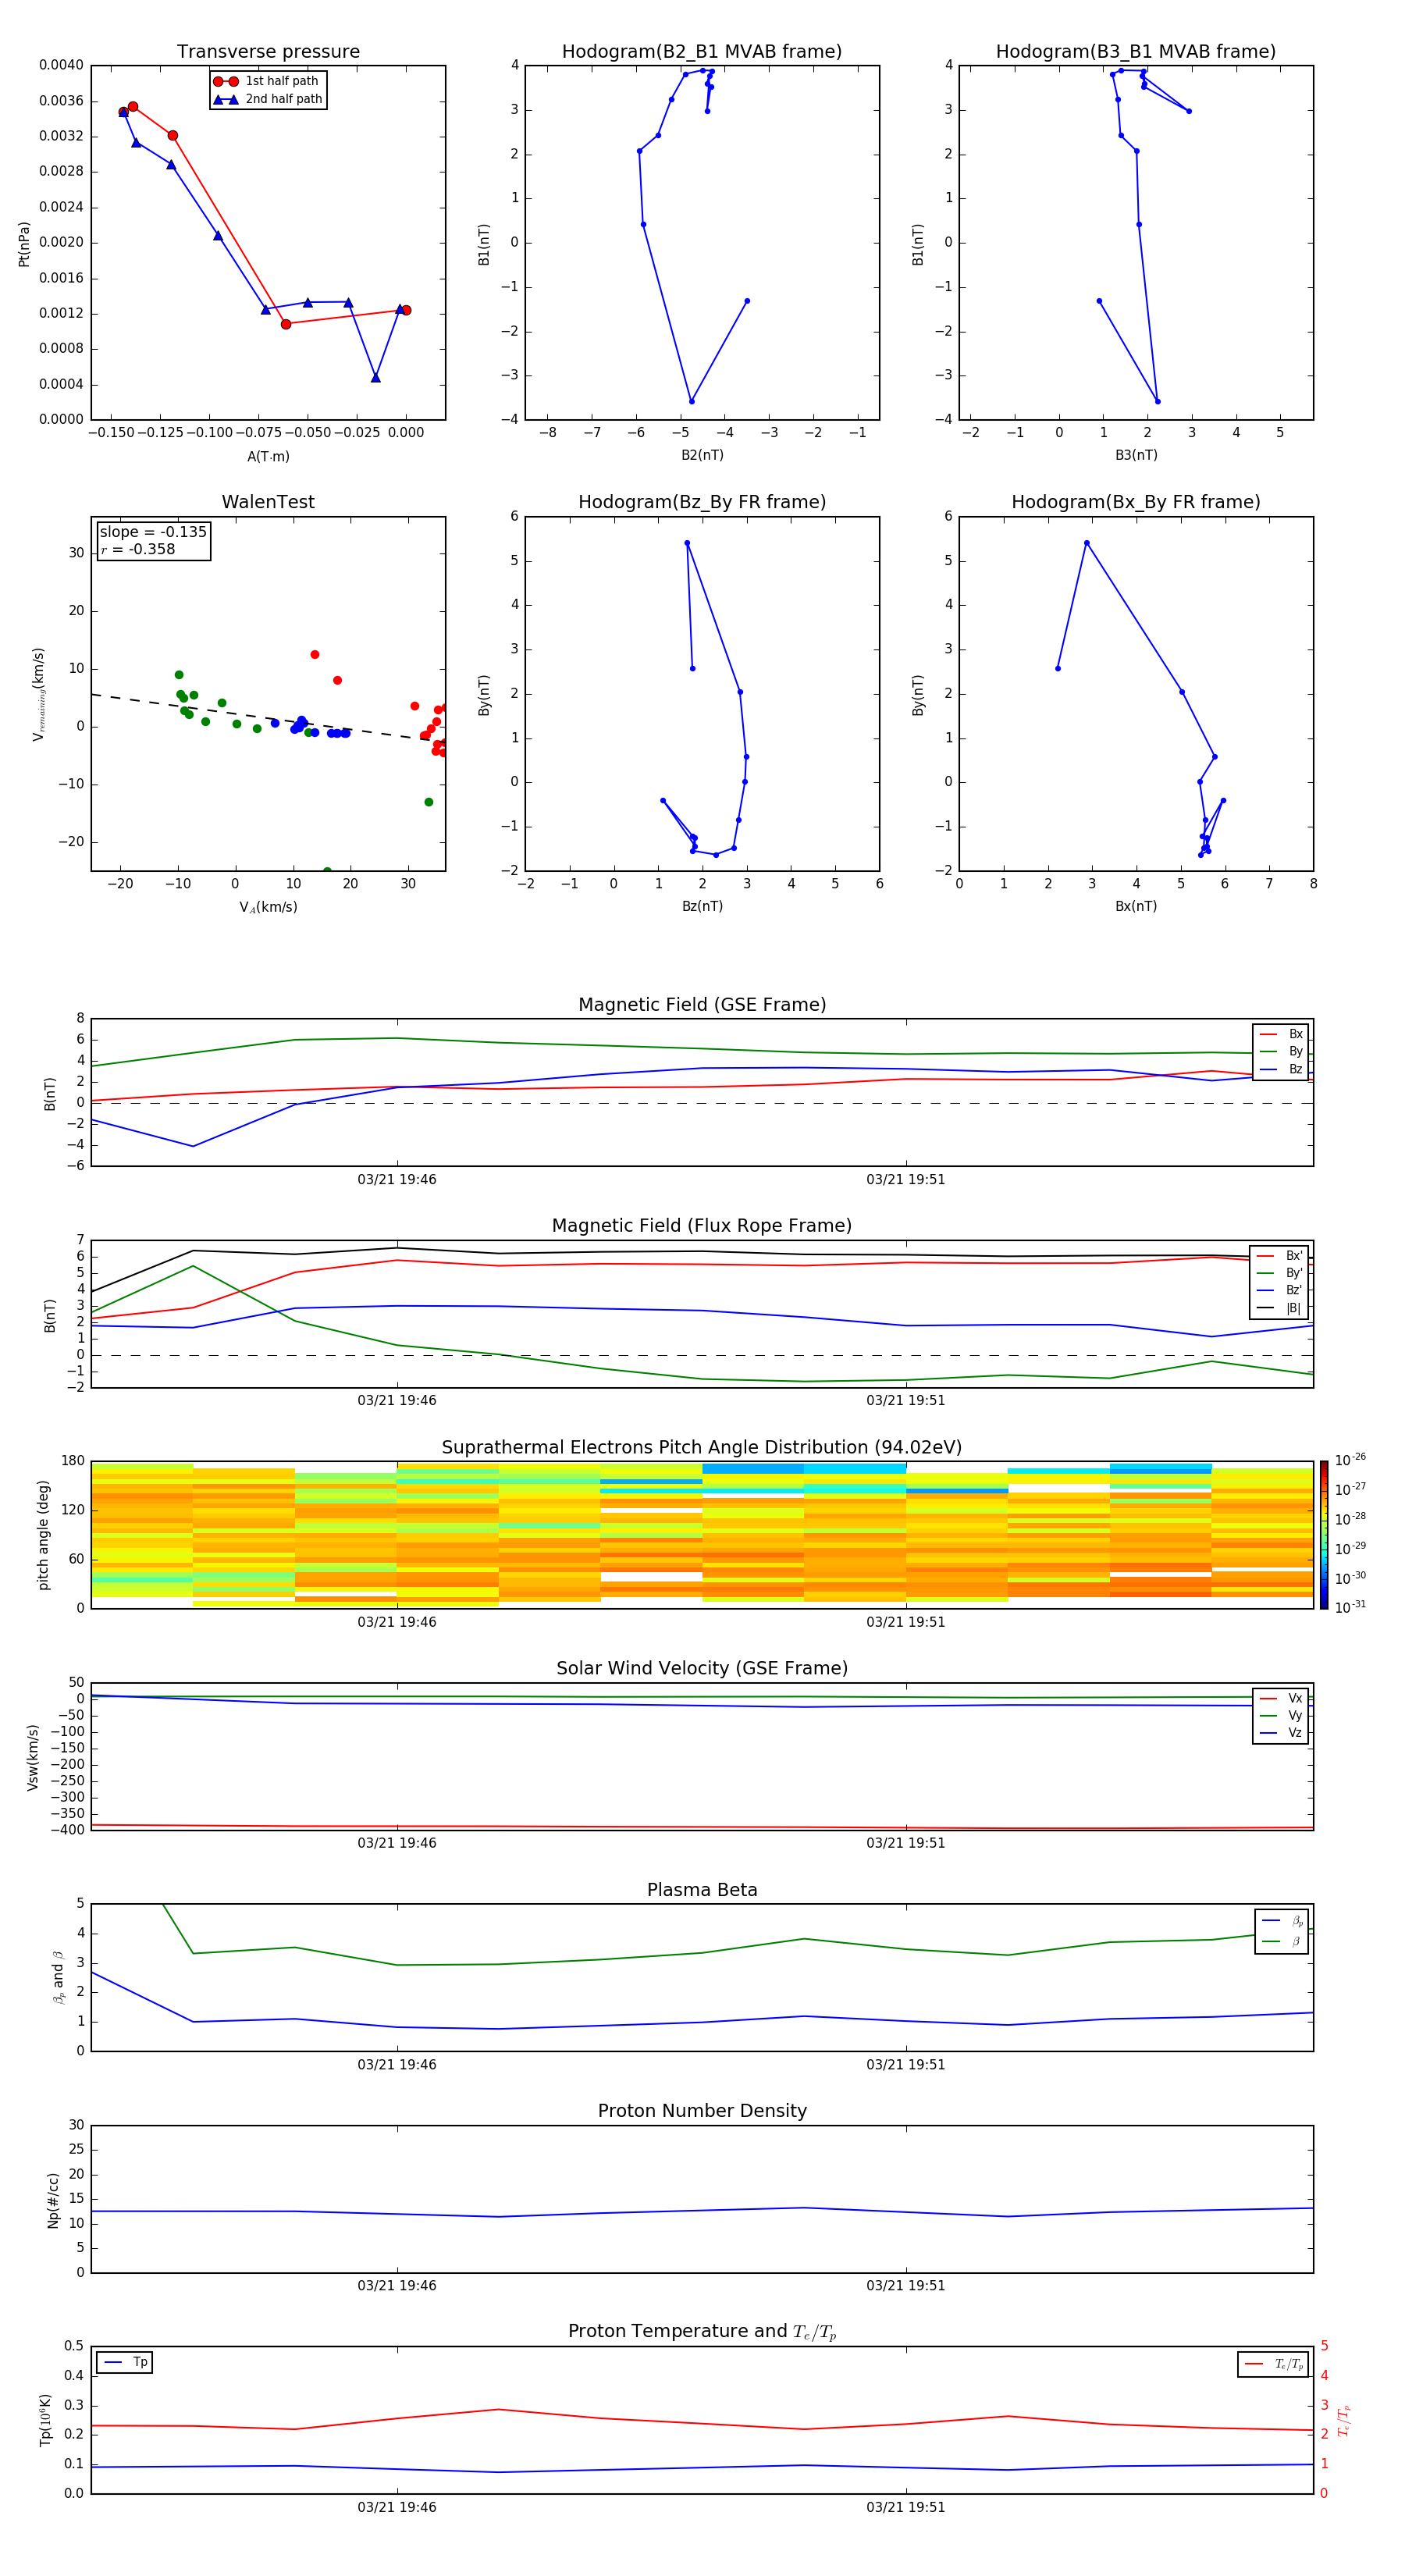Select the "slope = -0.135" annotation
Viewport: 1405px width, 2576px height.
pyautogui.click(x=153, y=532)
